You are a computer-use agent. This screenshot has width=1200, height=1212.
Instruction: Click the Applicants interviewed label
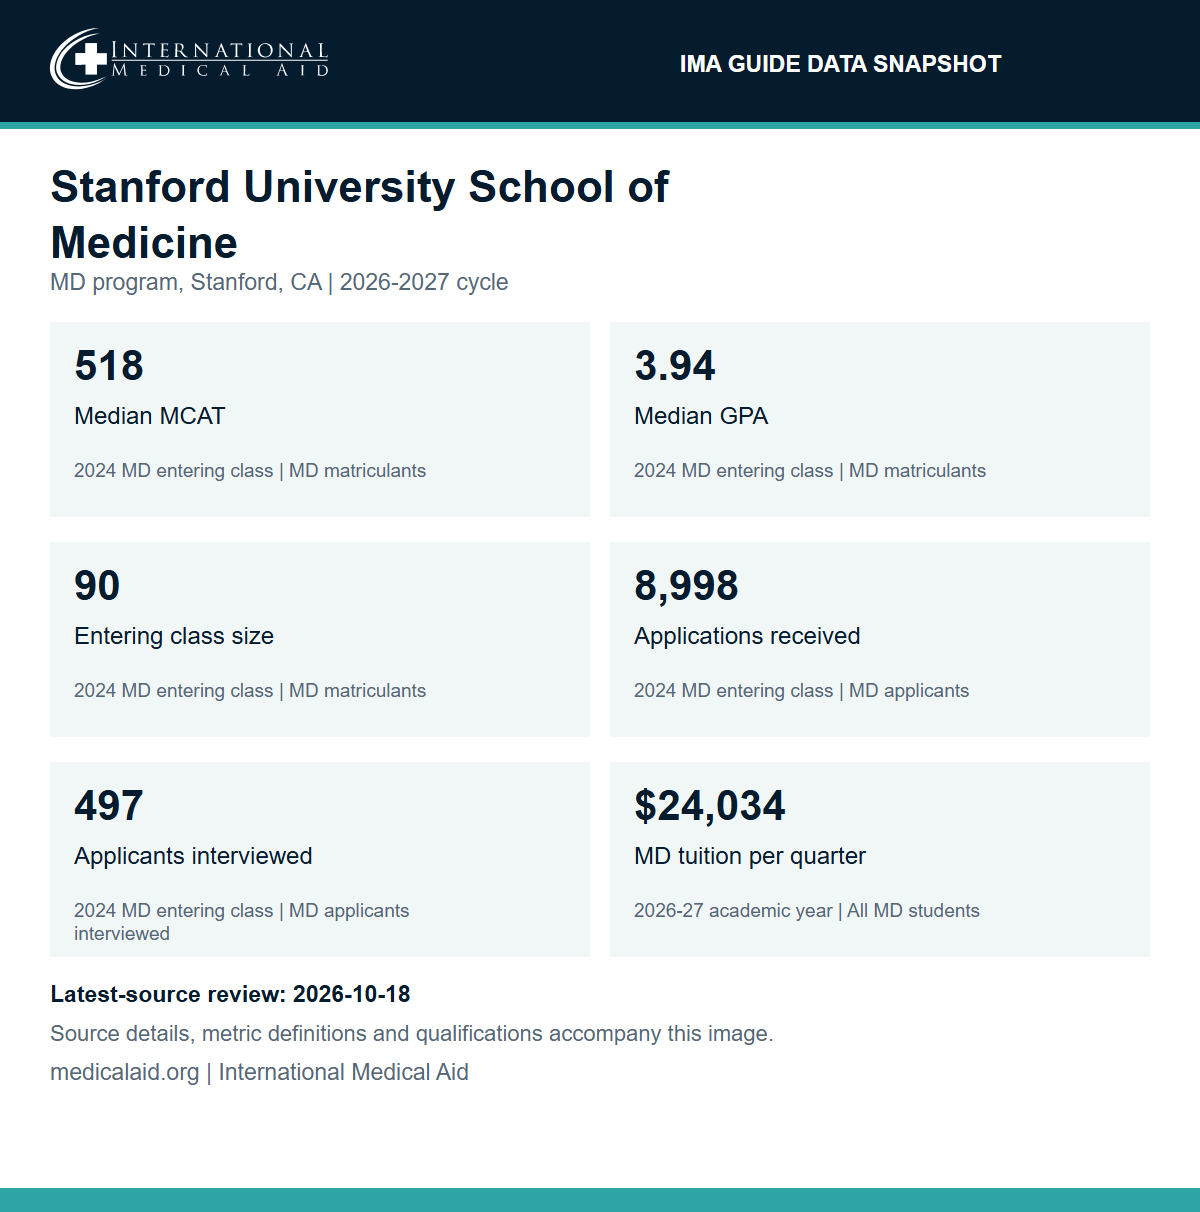[193, 856]
